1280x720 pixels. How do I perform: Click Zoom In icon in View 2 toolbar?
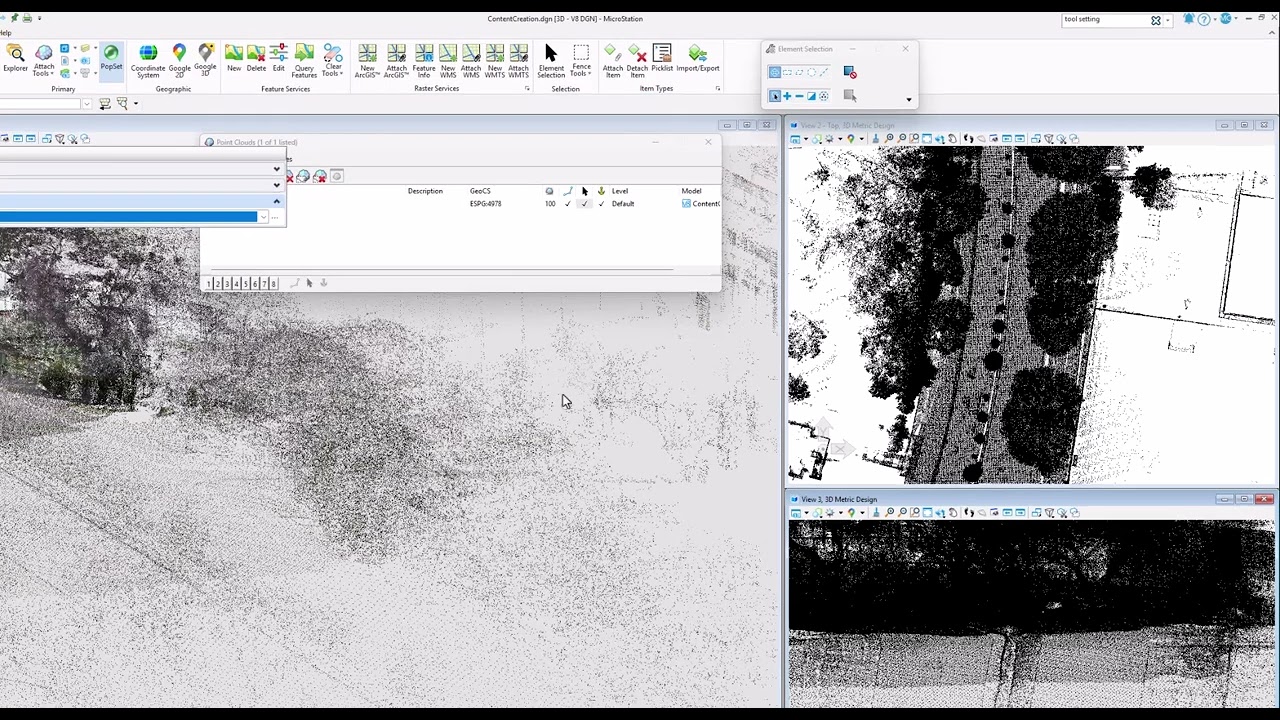pyautogui.click(x=889, y=138)
